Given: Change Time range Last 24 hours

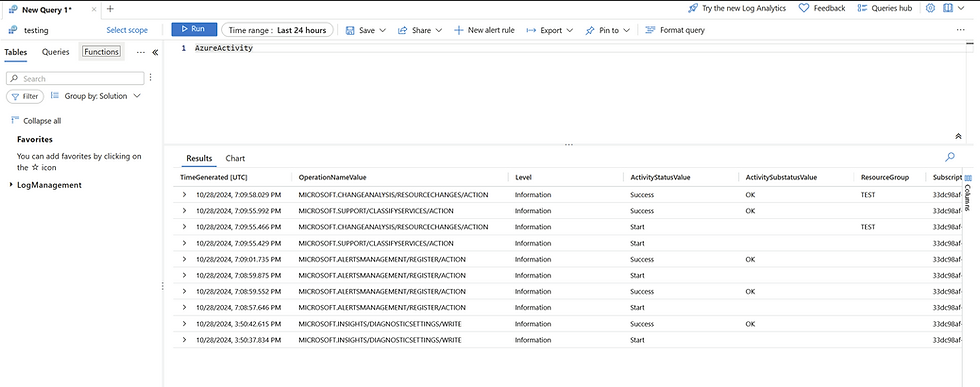Looking at the screenshot, I should pyautogui.click(x=278, y=30).
